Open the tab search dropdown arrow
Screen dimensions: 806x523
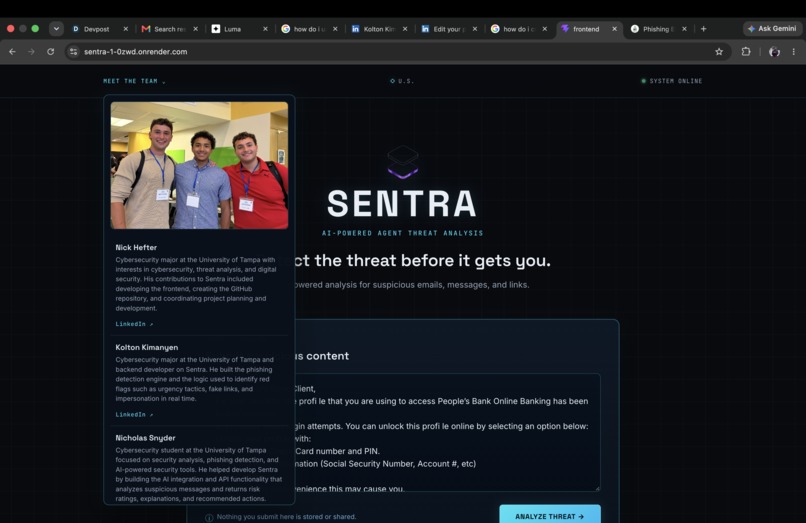click(x=56, y=29)
